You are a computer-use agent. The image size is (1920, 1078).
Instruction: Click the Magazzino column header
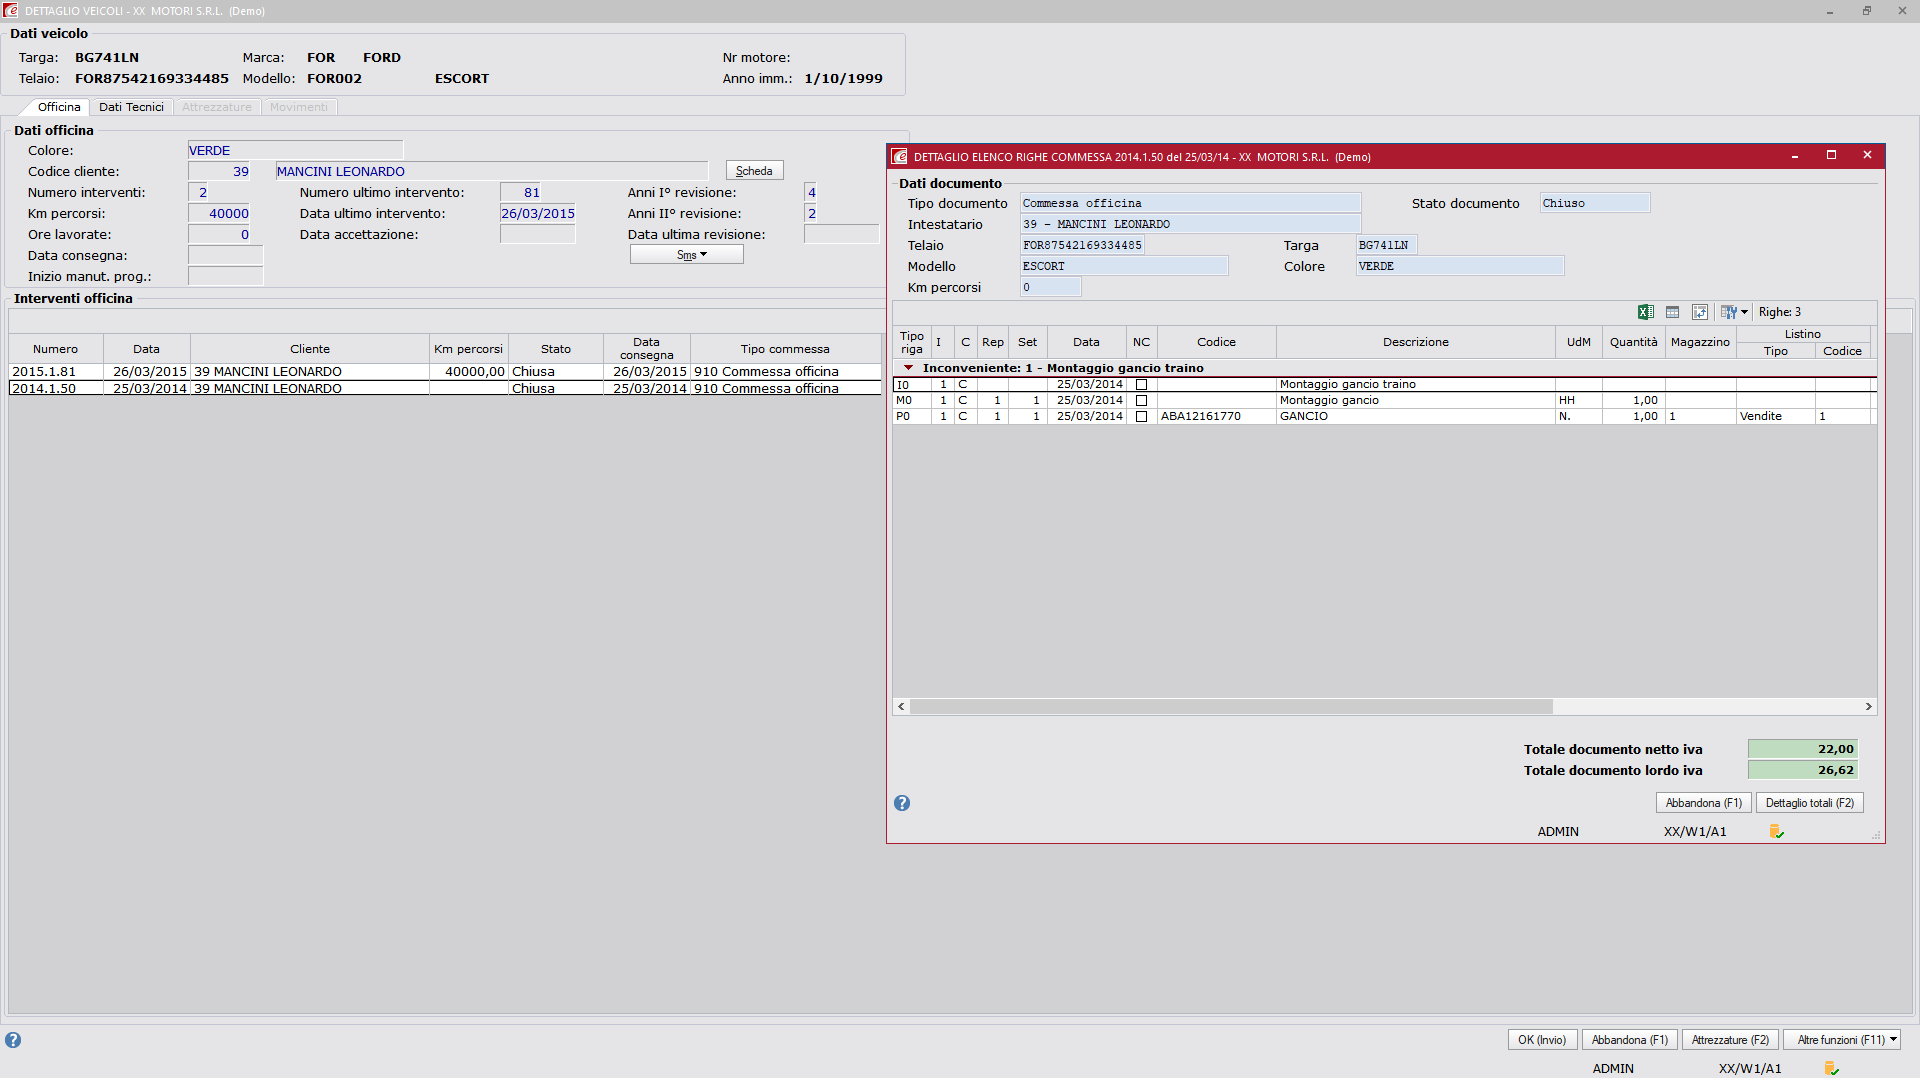pyautogui.click(x=1700, y=342)
